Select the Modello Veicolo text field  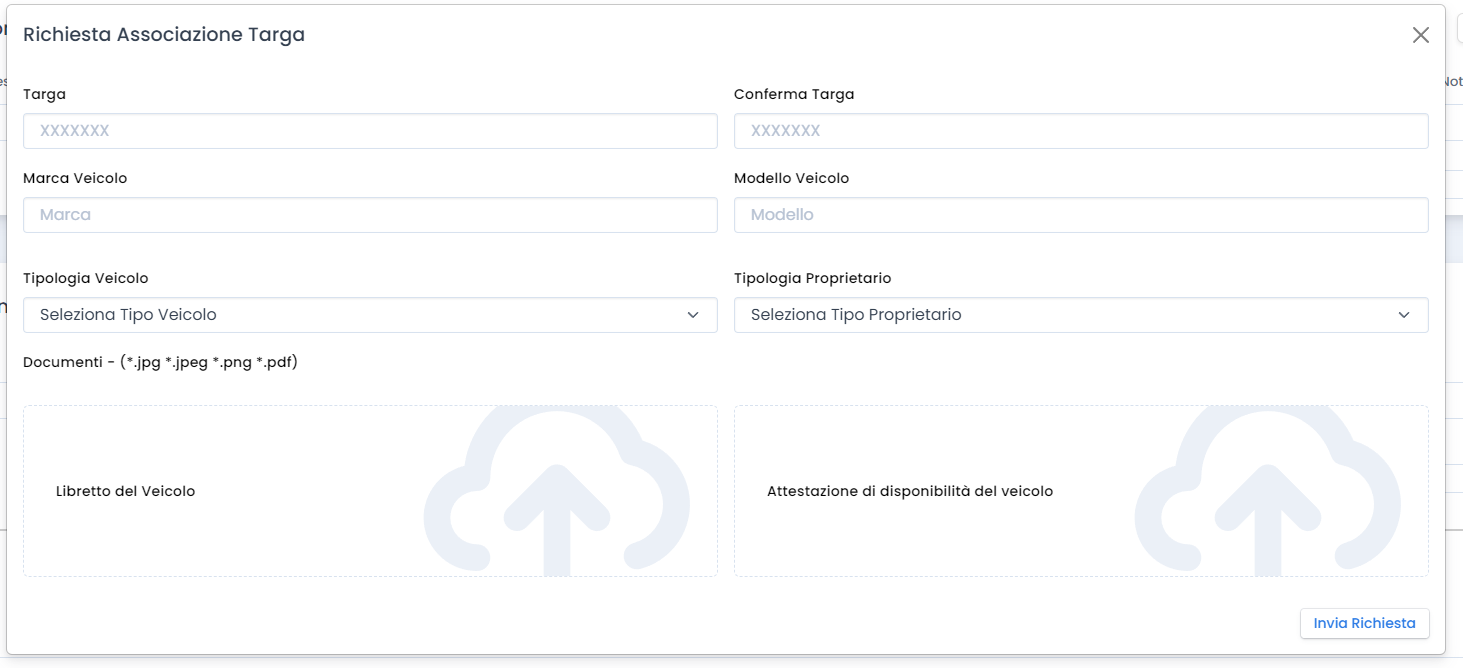pyautogui.click(x=1080, y=215)
